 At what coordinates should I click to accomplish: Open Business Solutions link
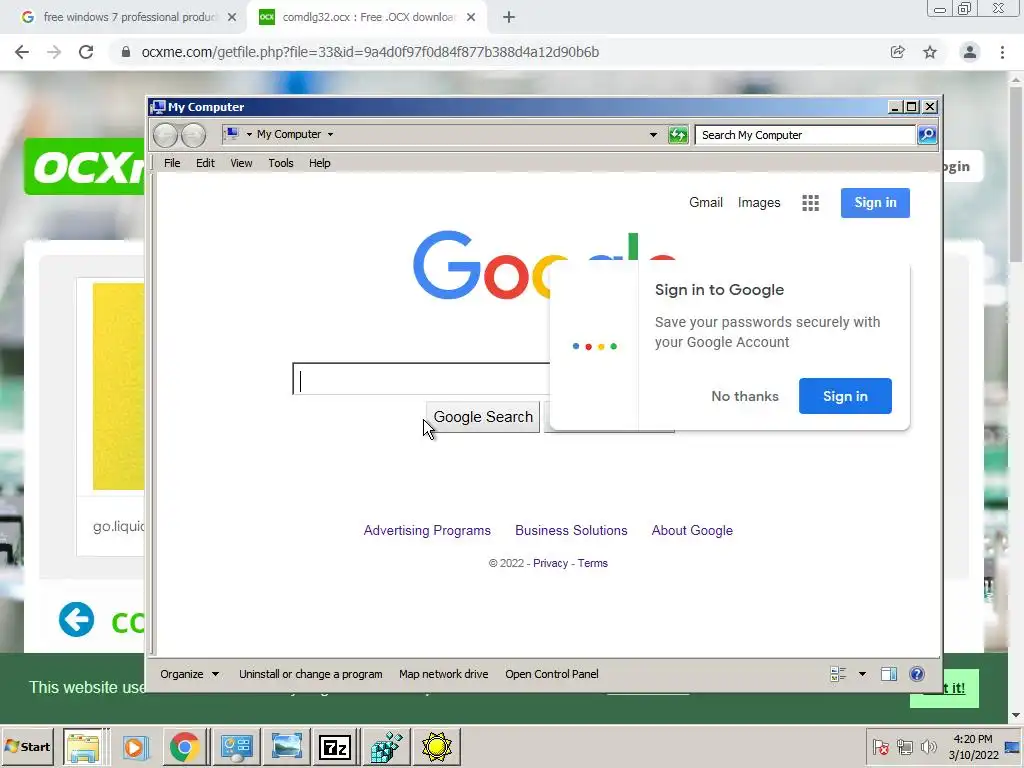571,530
